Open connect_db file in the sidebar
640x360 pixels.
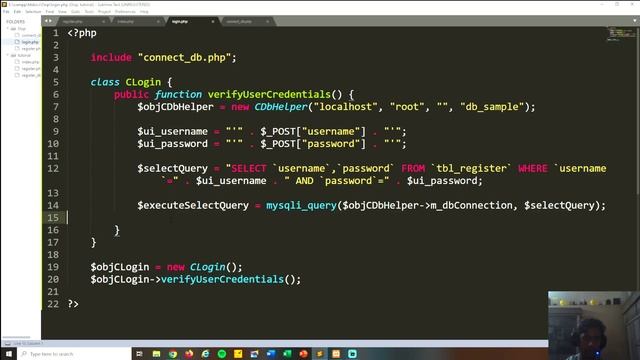[28, 35]
